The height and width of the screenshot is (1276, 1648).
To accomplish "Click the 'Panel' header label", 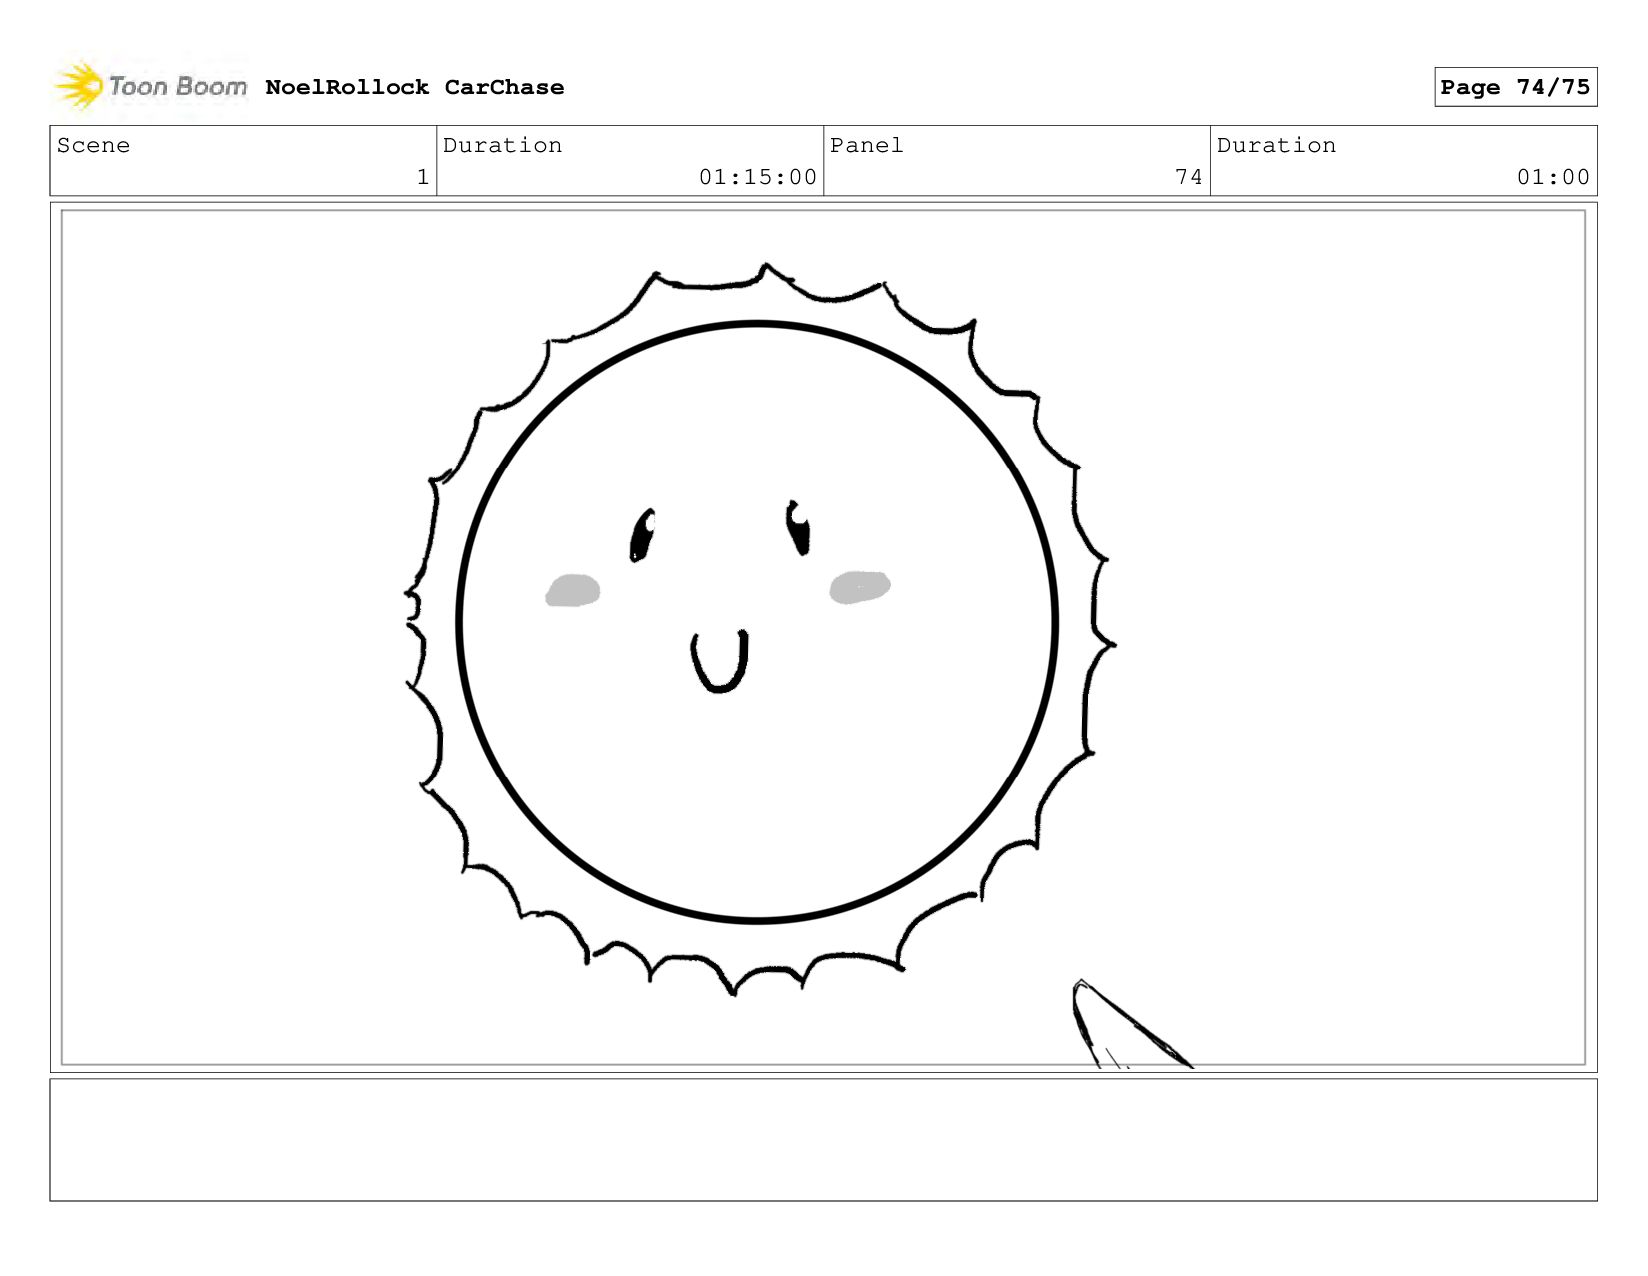I will [866, 145].
